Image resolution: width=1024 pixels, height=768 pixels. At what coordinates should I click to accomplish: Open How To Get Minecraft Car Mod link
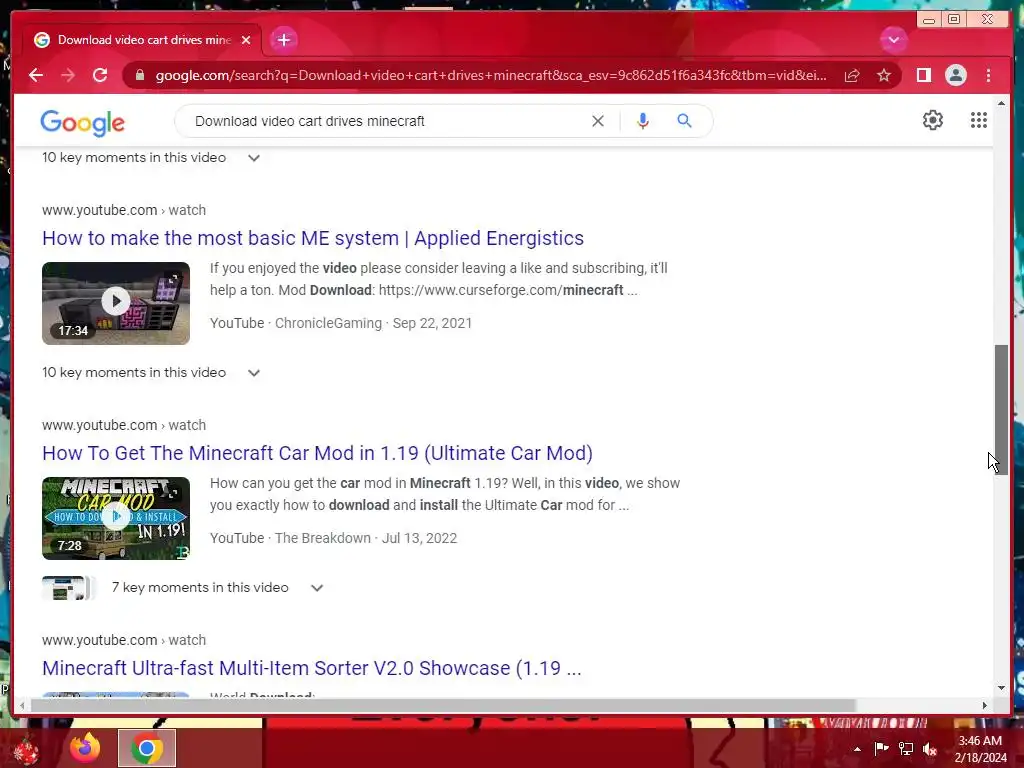tap(317, 453)
